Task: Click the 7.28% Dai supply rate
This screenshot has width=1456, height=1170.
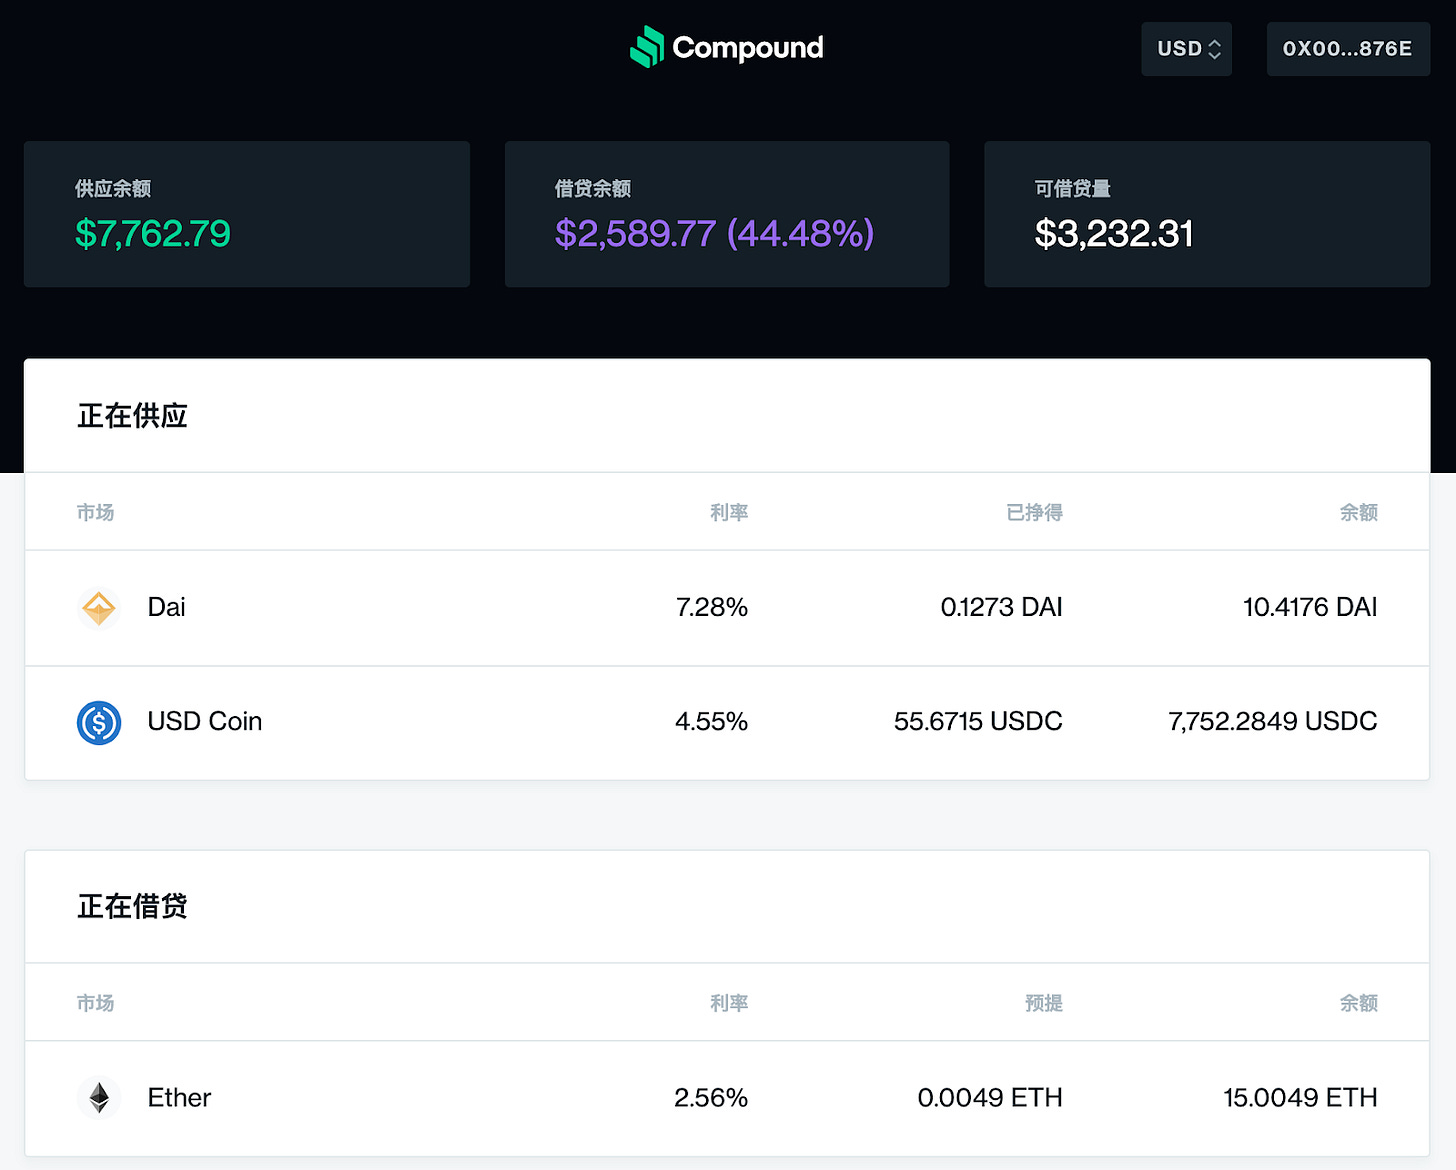Action: point(712,608)
